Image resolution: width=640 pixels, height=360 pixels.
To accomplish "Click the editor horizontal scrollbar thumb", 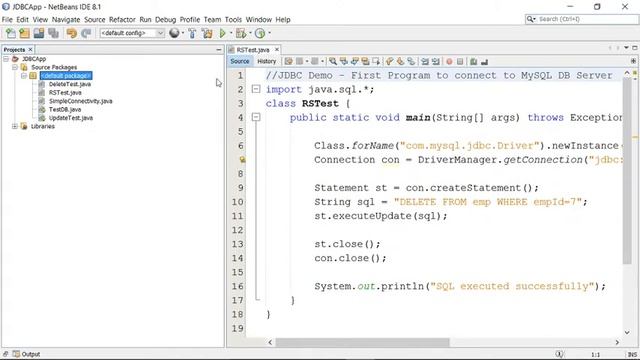I will pyautogui.click(x=362, y=342).
